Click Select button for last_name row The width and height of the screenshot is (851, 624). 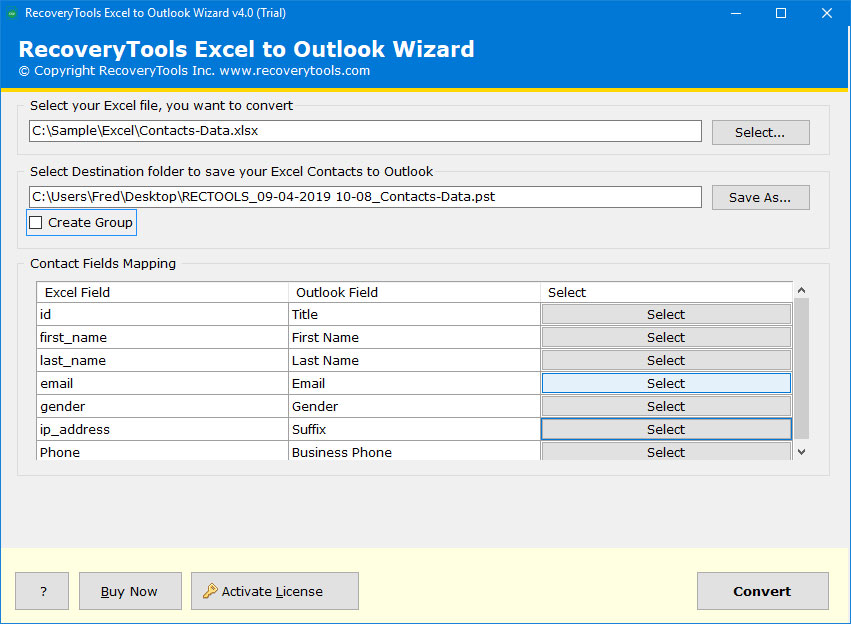[x=666, y=360]
